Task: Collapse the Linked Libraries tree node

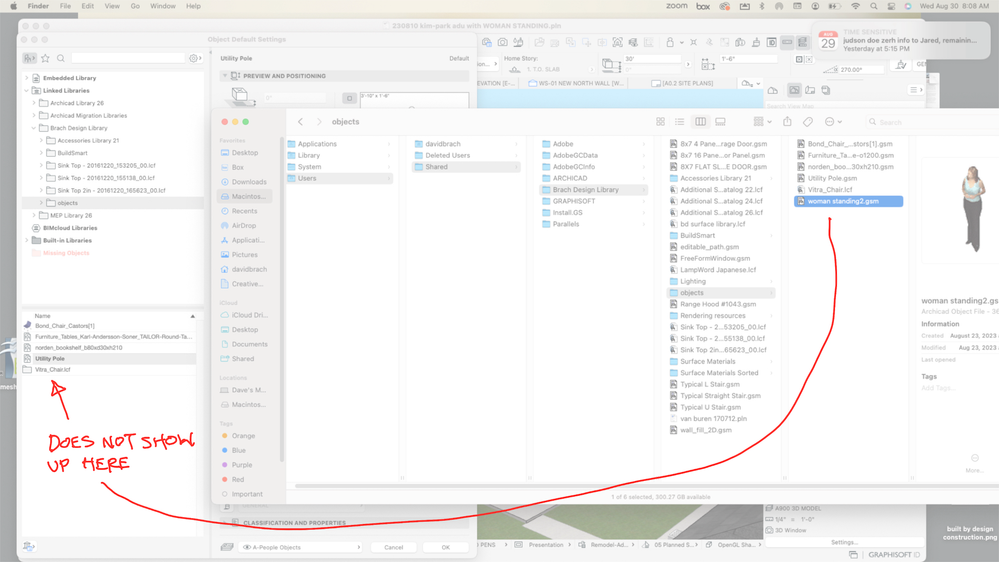Action: 27,90
